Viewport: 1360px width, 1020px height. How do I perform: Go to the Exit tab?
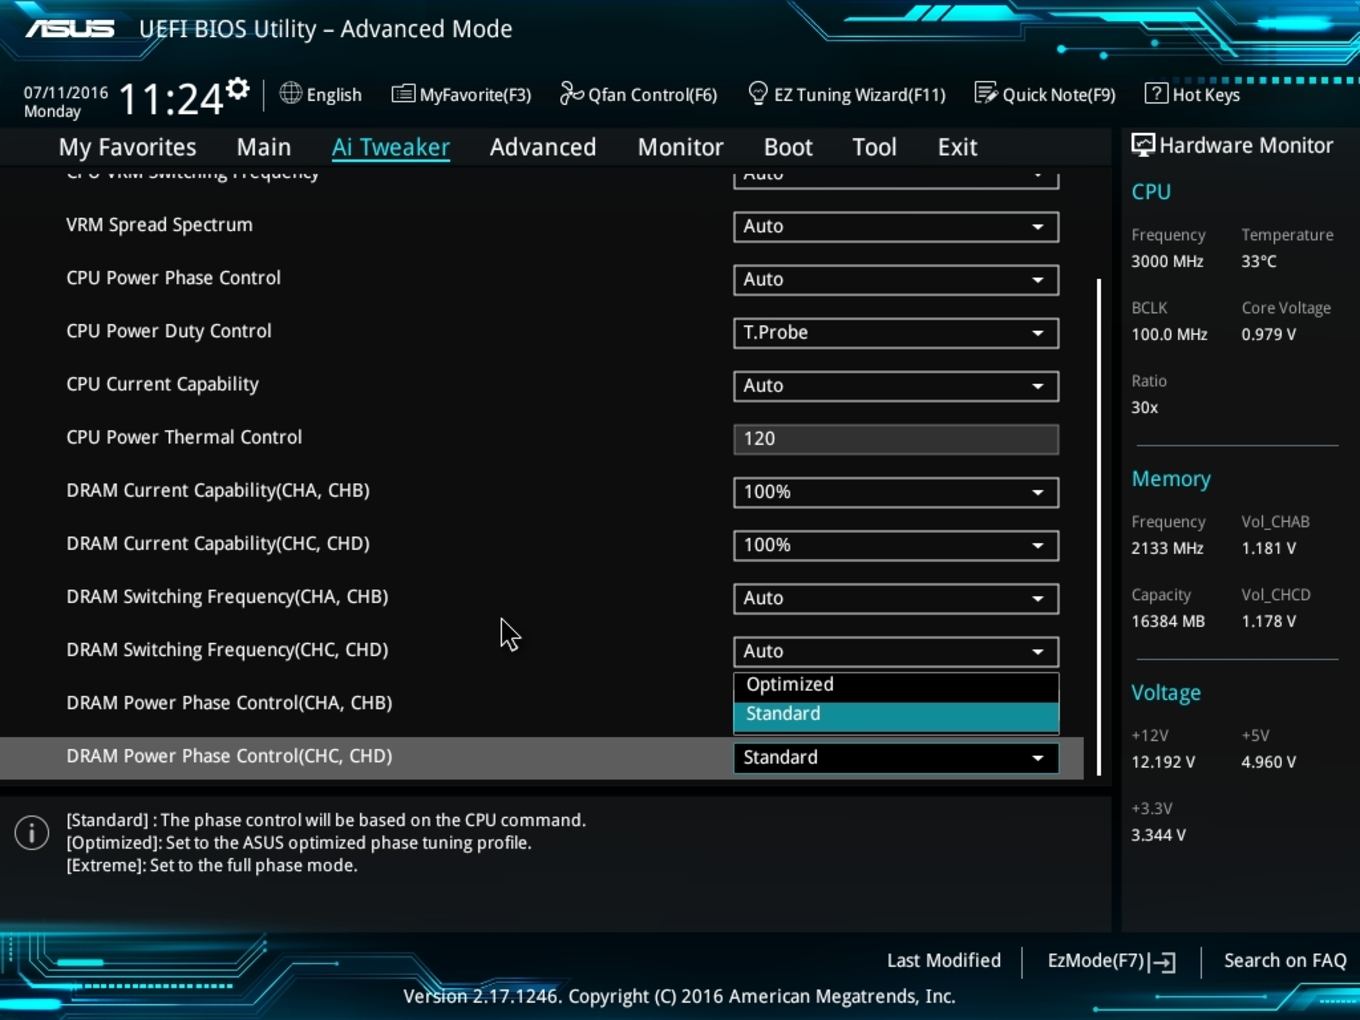click(x=957, y=147)
